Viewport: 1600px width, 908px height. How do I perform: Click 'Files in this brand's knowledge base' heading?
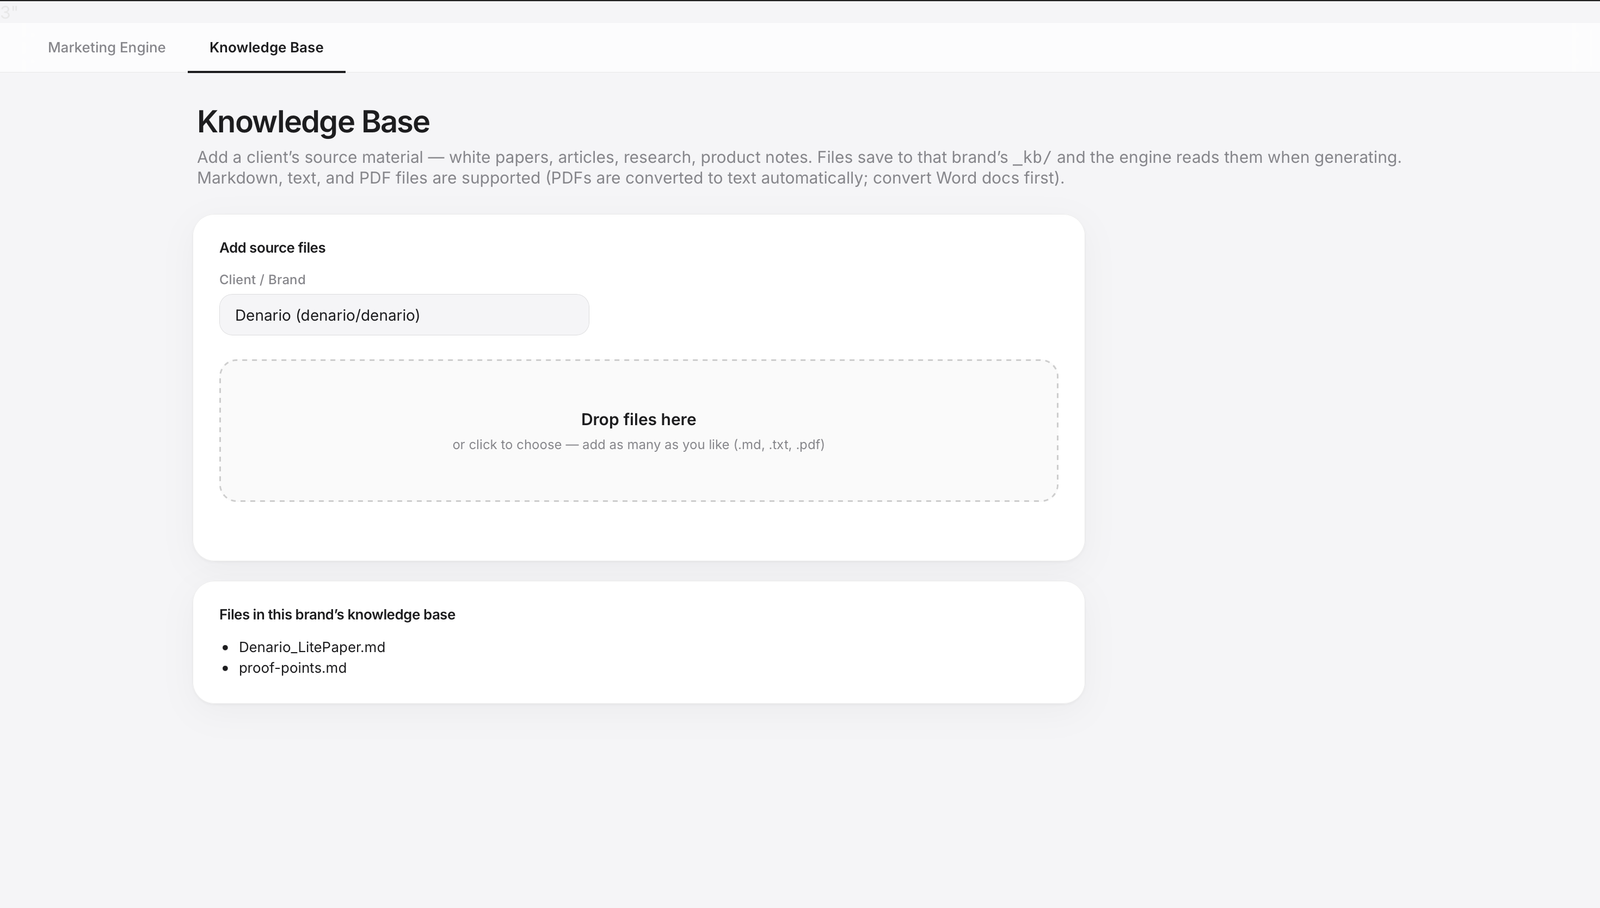pos(337,615)
